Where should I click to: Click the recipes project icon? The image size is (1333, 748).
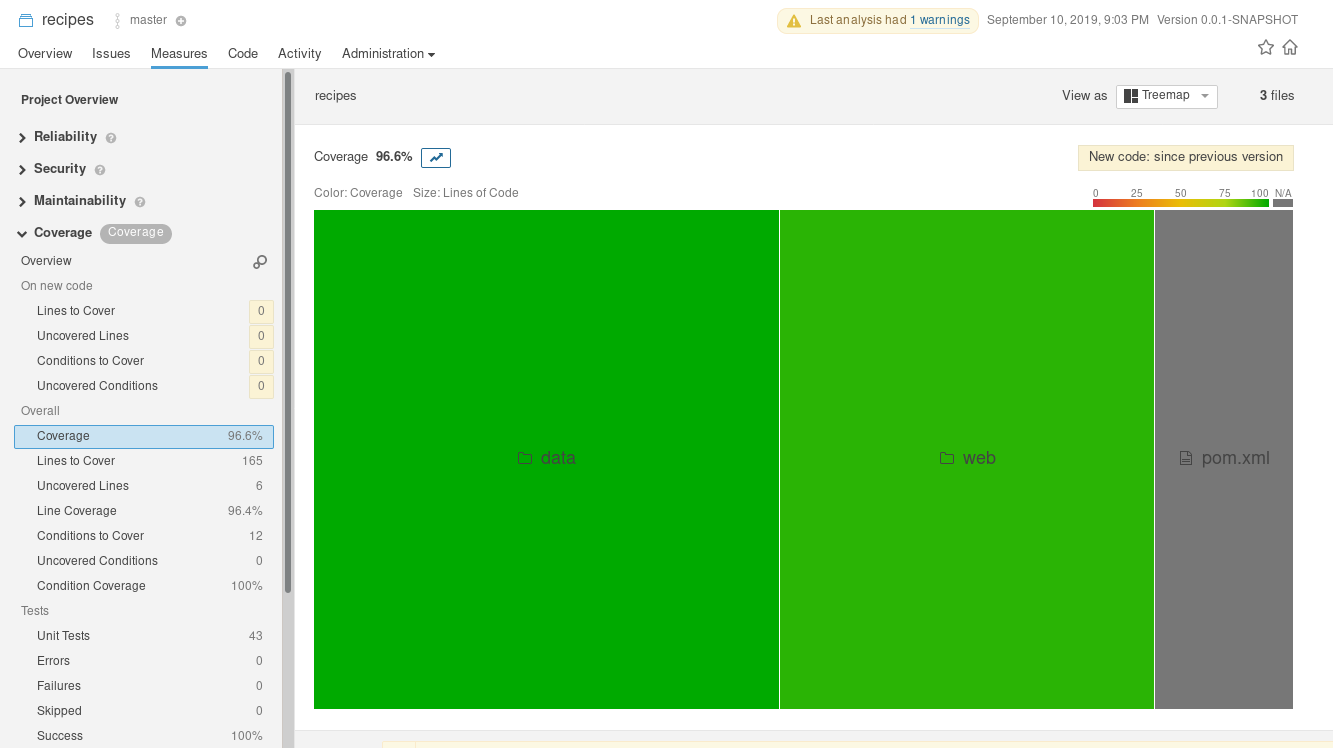[x=27, y=20]
